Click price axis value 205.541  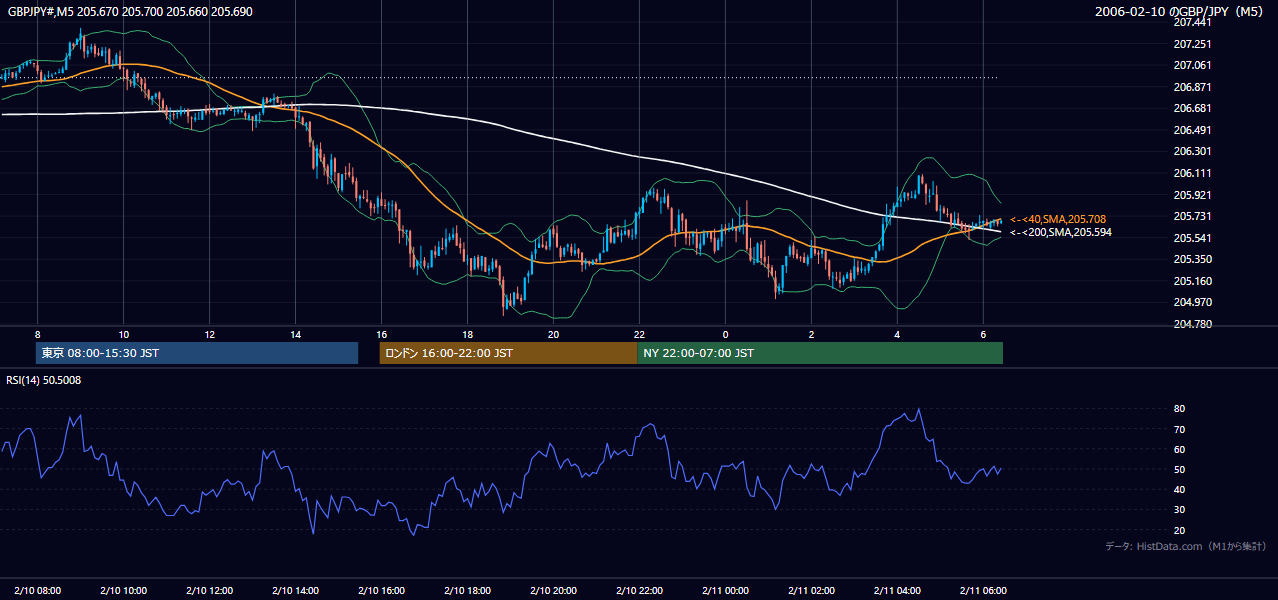coord(1191,238)
